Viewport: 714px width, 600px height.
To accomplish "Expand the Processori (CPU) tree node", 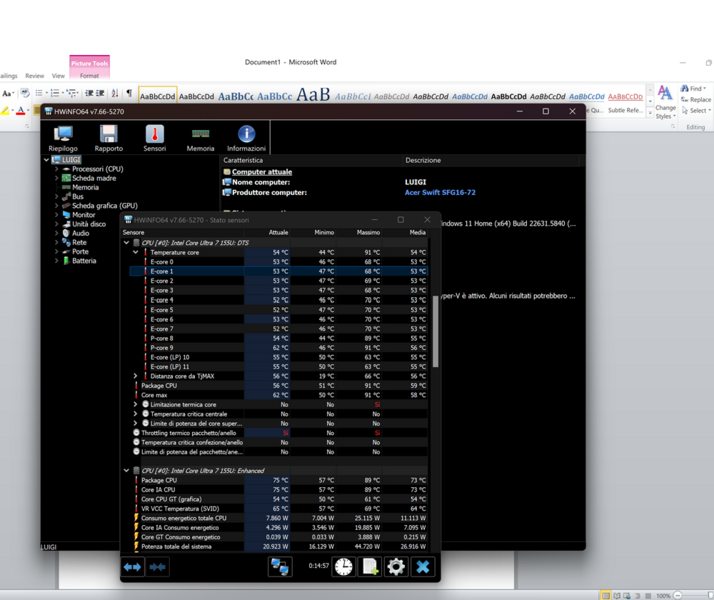I will [x=57, y=169].
